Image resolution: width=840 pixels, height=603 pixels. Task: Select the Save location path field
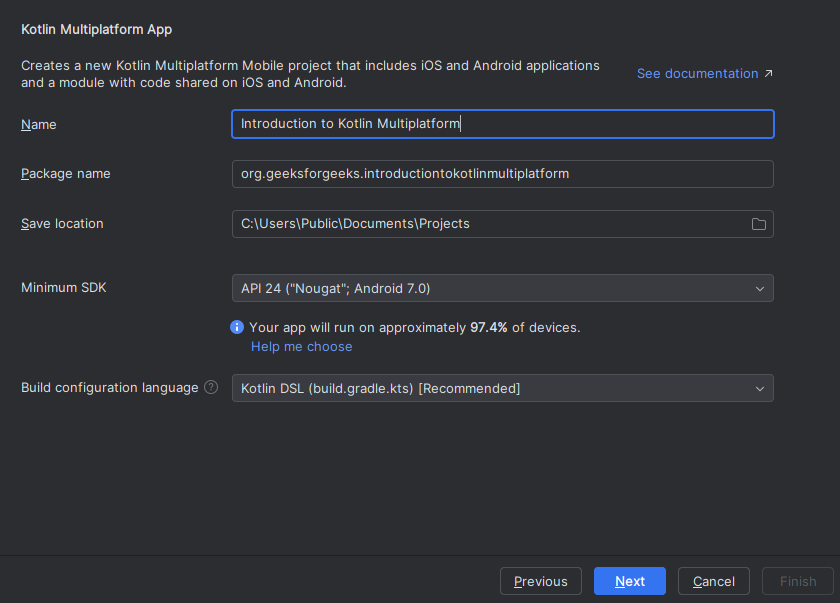tap(490, 224)
